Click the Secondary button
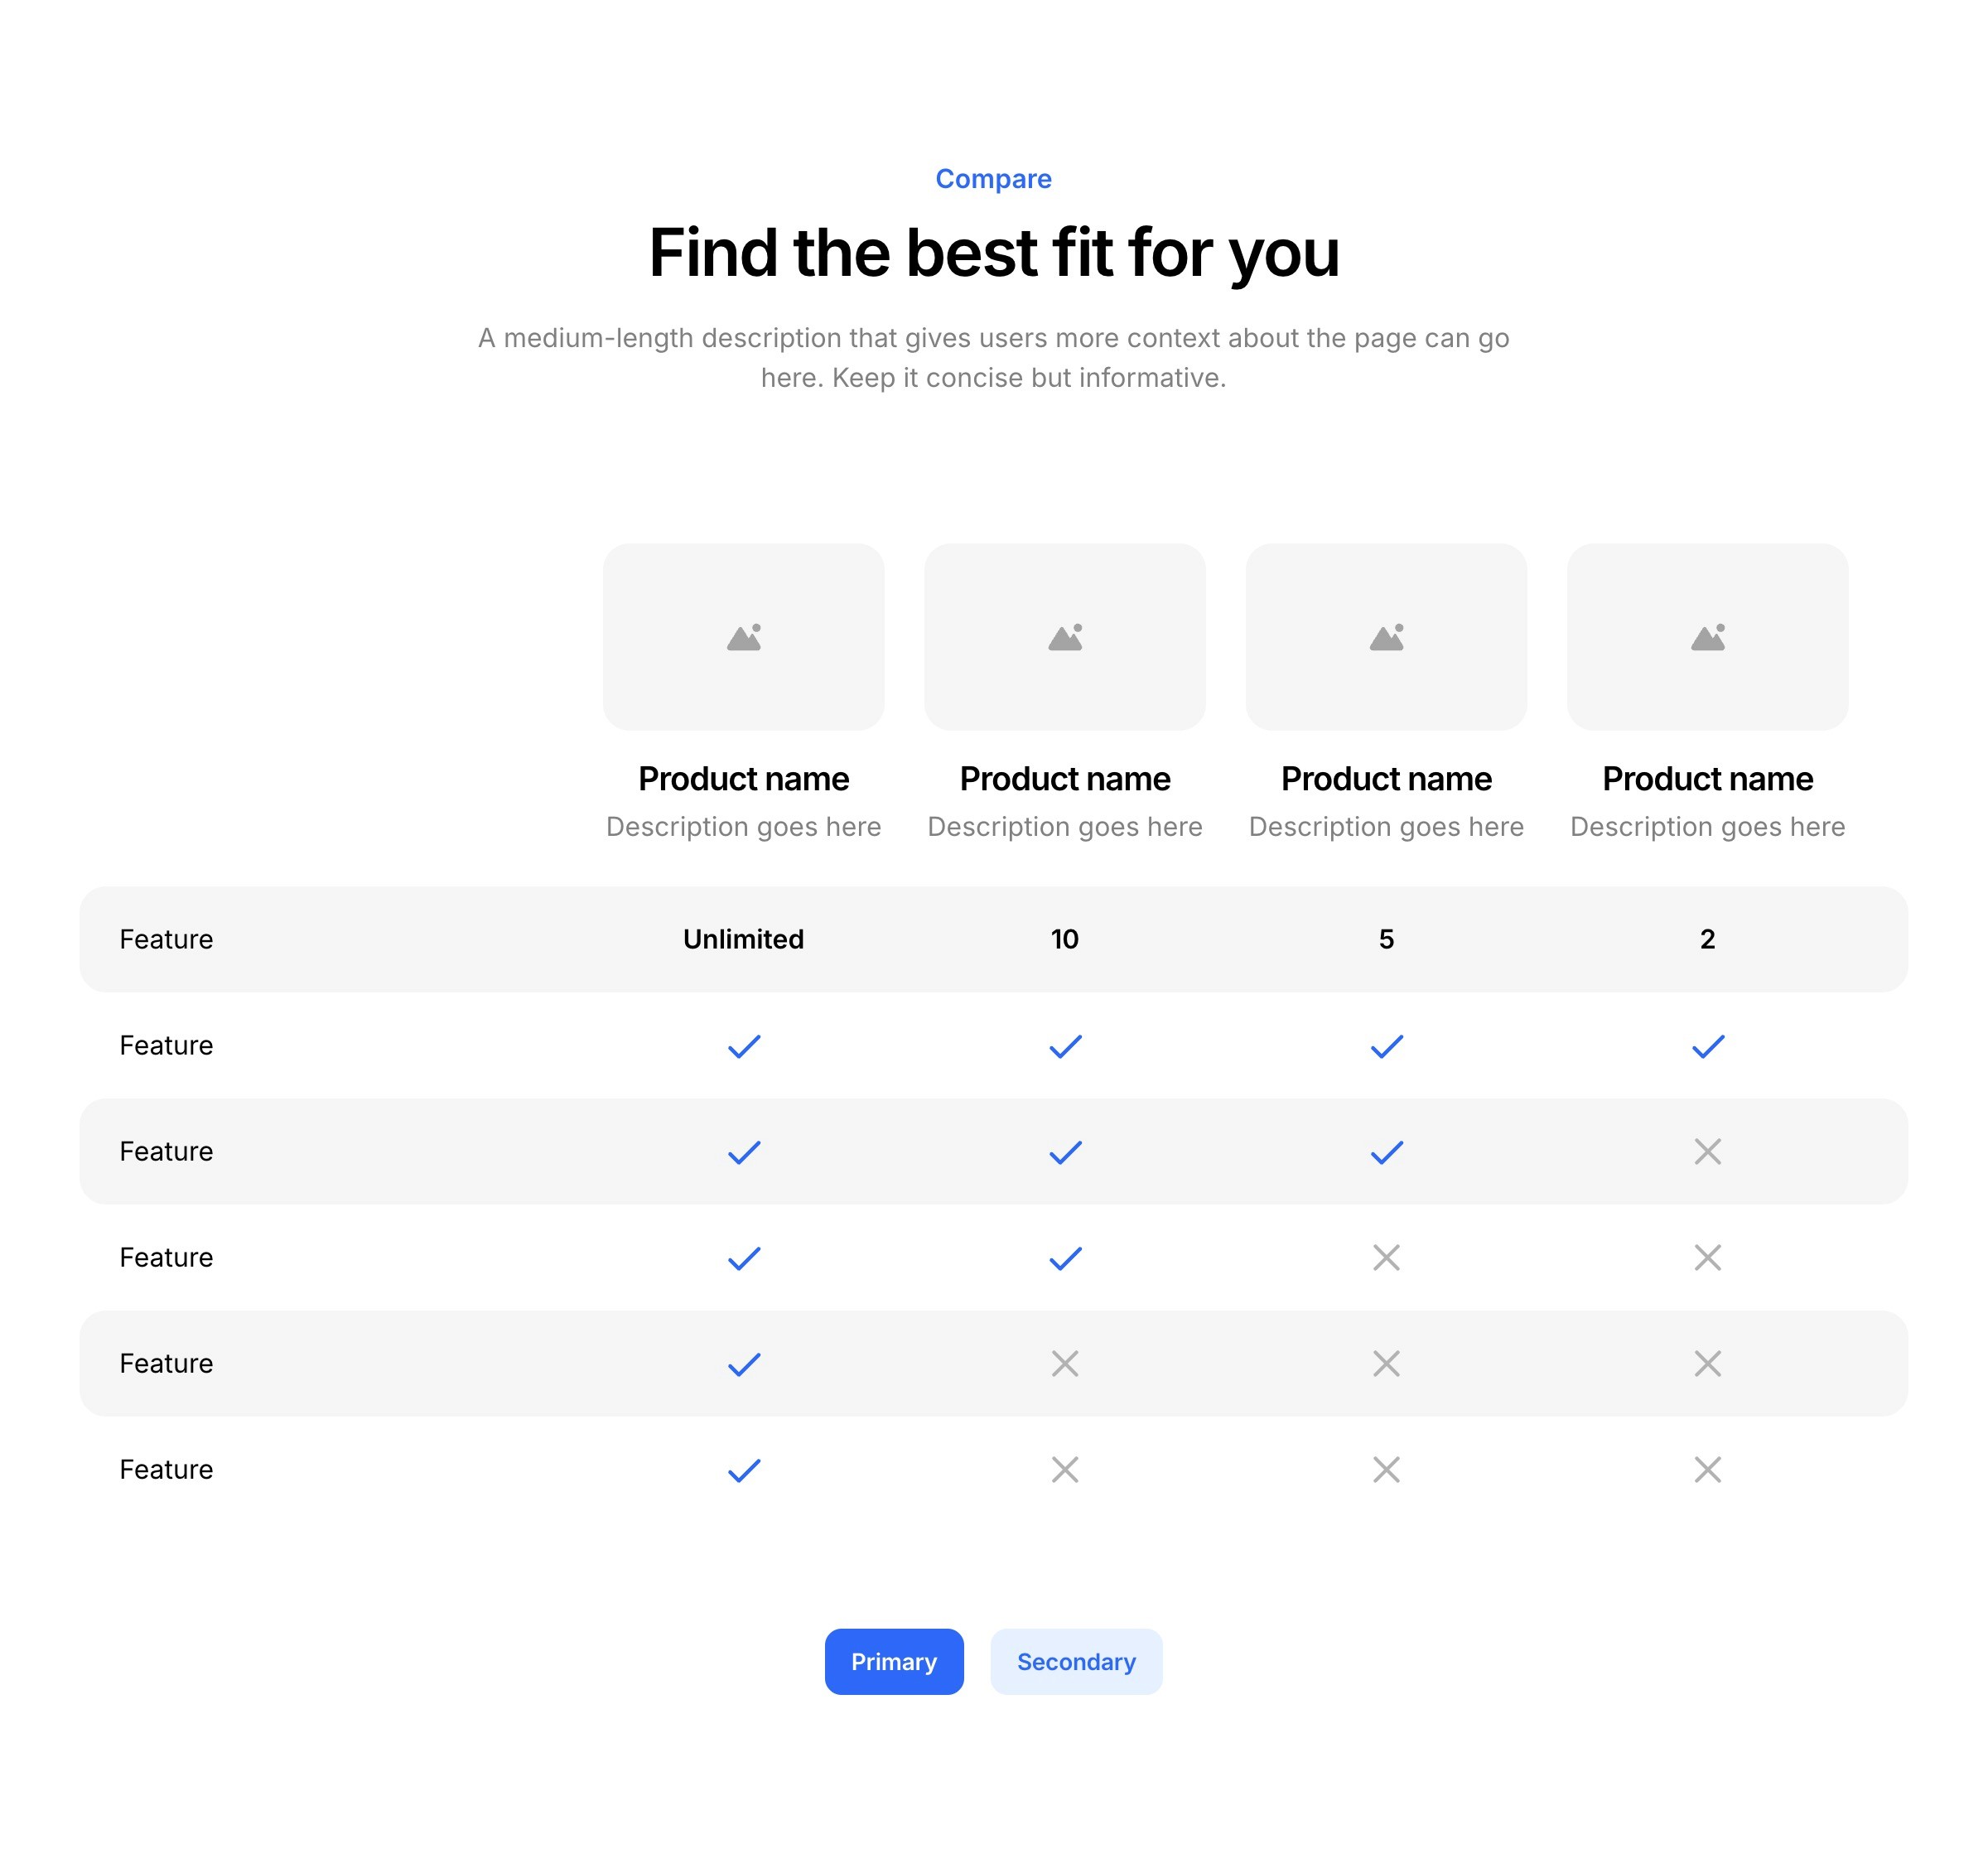This screenshot has height=1854, width=1988. pyautogui.click(x=1076, y=1661)
